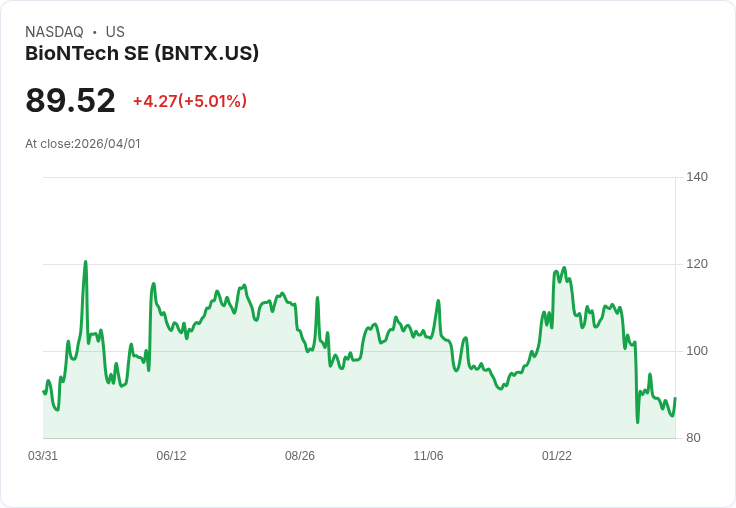Click the chart's last data point at right edge
The image size is (736, 508).
[675, 398]
